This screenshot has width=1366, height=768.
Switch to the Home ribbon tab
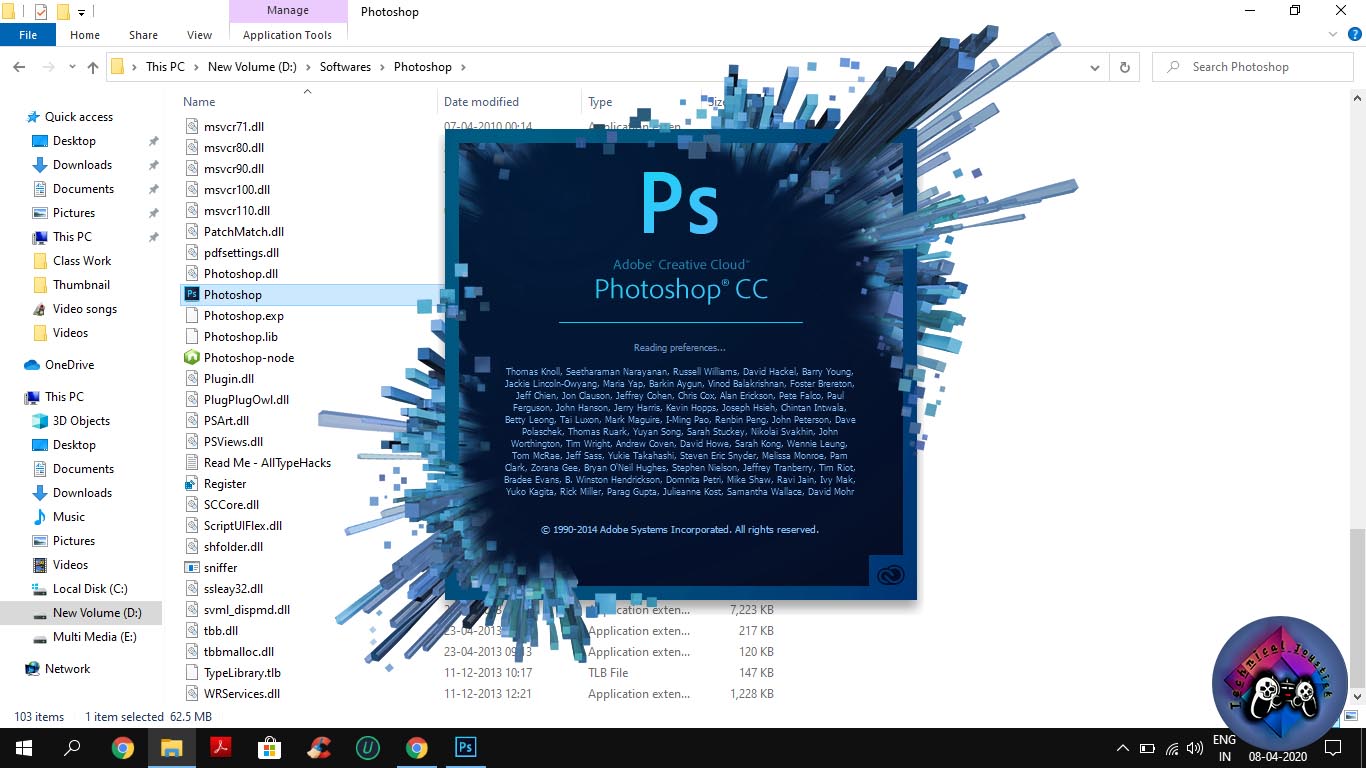pos(85,35)
